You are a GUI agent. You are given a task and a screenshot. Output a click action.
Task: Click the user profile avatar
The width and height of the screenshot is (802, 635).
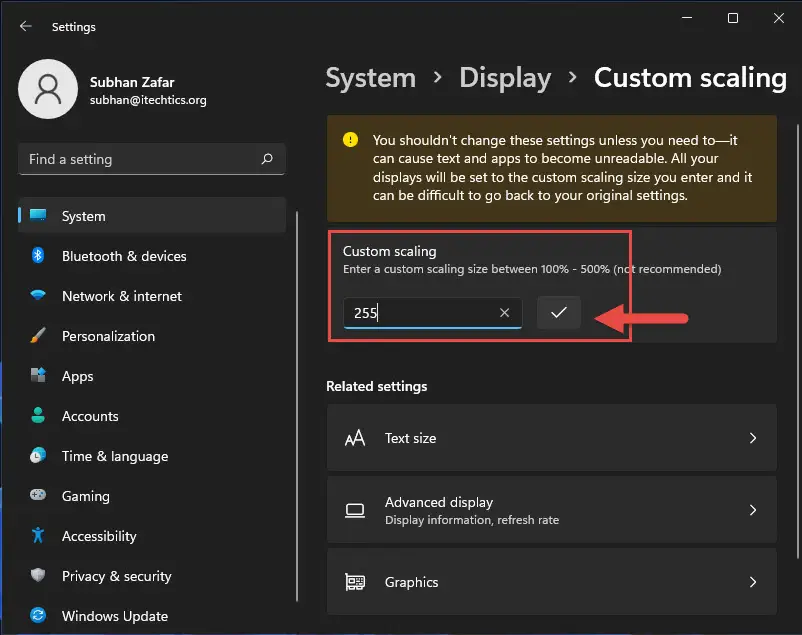[x=48, y=89]
